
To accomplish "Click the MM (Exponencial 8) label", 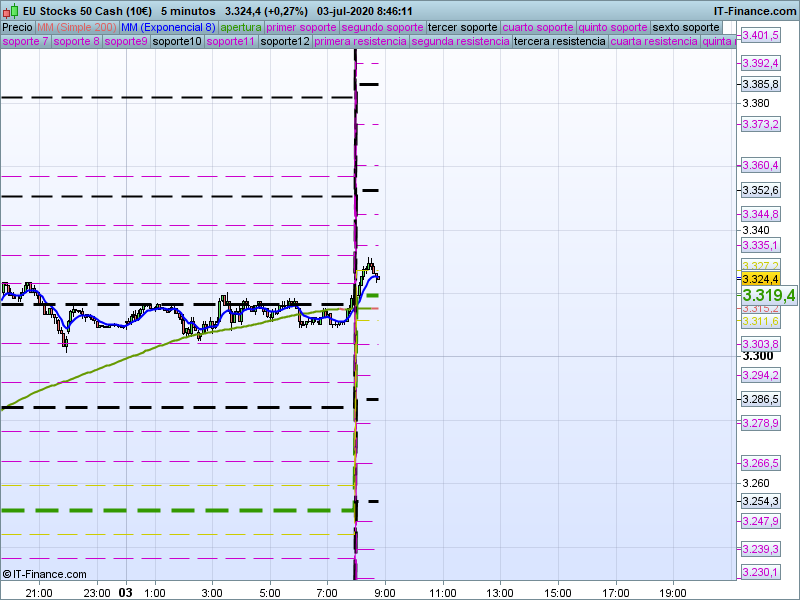I will 167,27.
